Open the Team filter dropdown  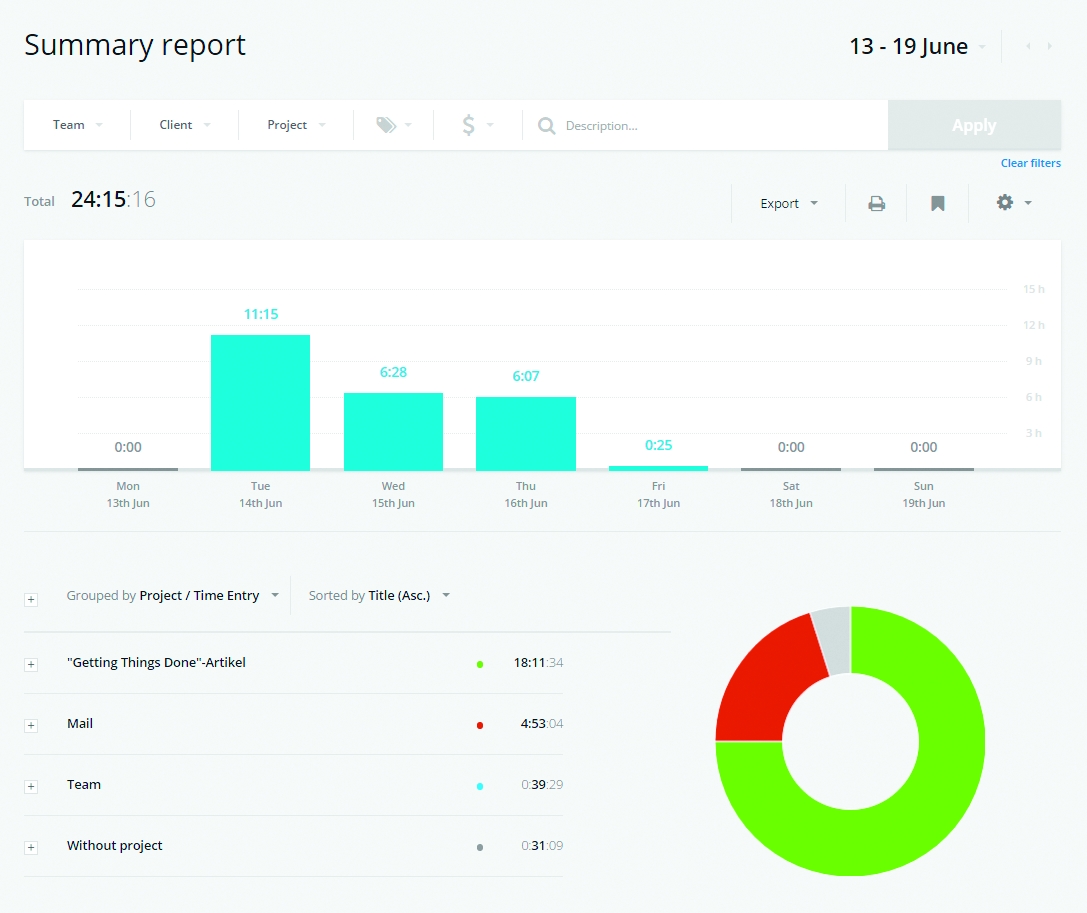pyautogui.click(x=77, y=125)
